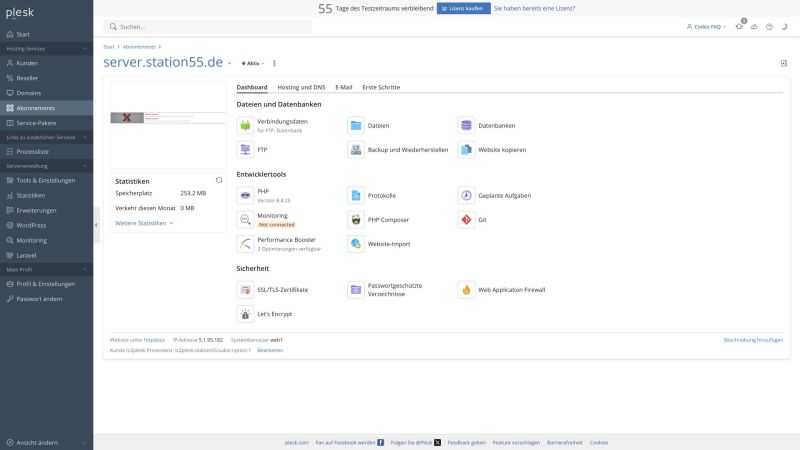Open PHP settings icon

(245, 195)
